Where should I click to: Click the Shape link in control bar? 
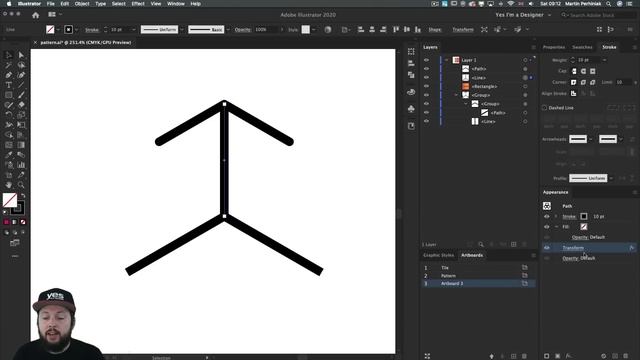pos(435,29)
